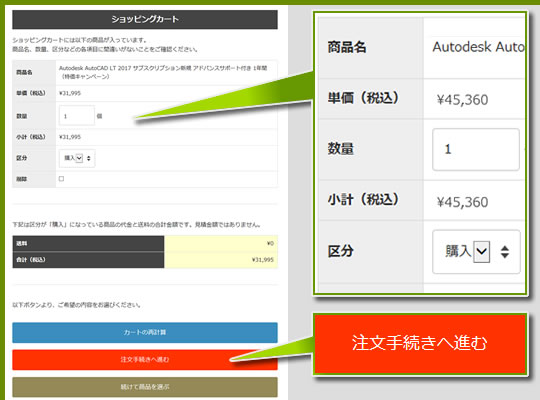Click the 送料 amount of ¥0

(270, 243)
